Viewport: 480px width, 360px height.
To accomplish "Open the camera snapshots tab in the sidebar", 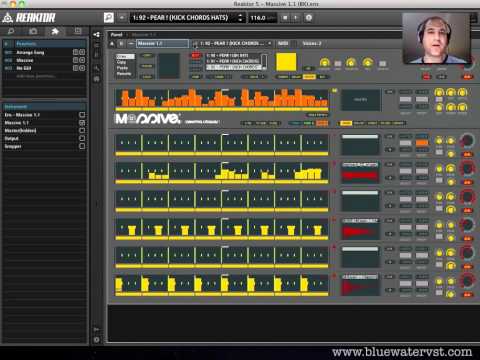I will tap(33, 31).
